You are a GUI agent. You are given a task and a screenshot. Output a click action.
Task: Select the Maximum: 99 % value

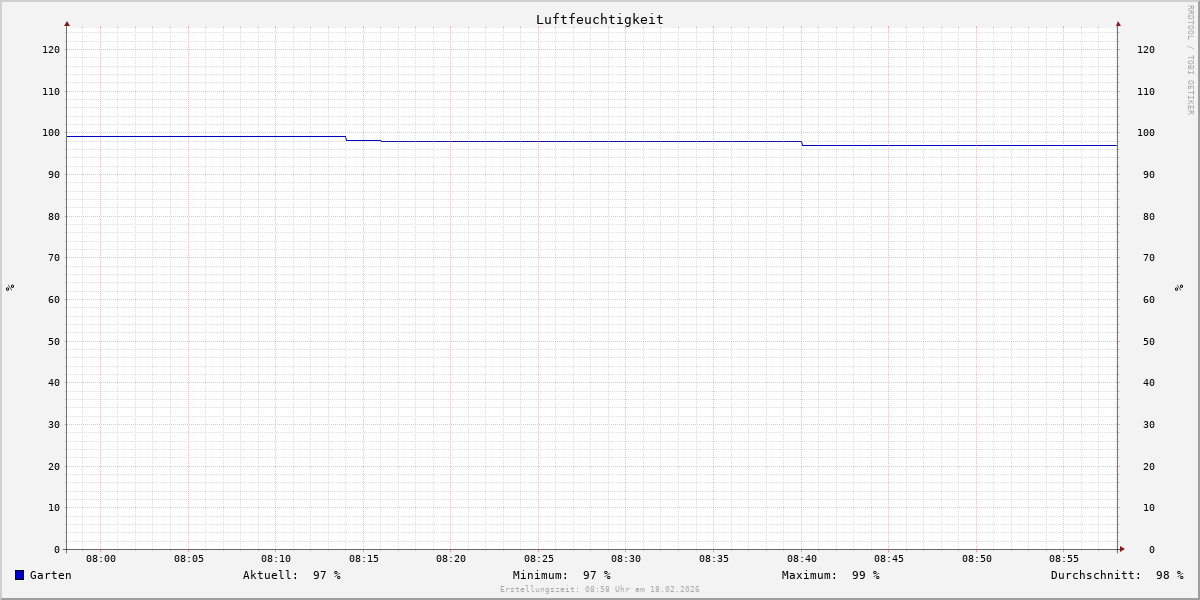pyautogui.click(x=831, y=575)
